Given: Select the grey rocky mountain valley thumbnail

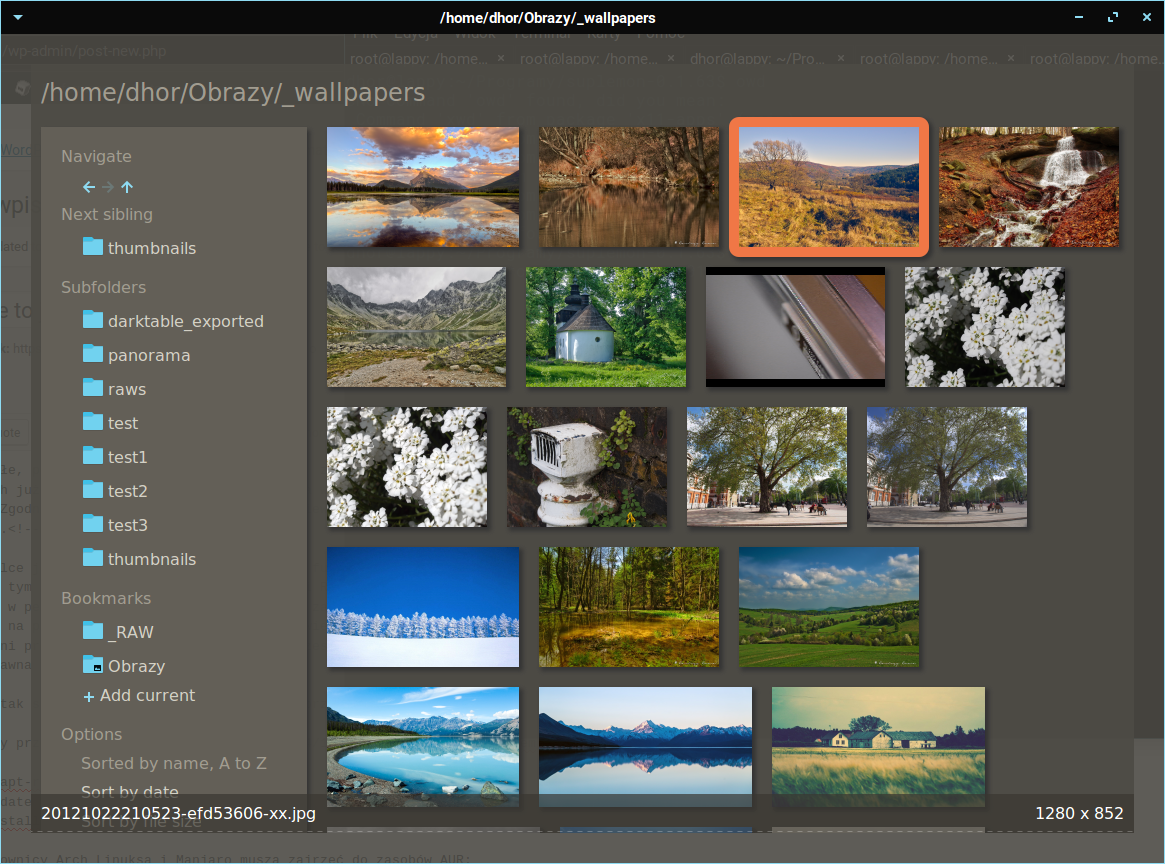Looking at the screenshot, I should coord(416,327).
